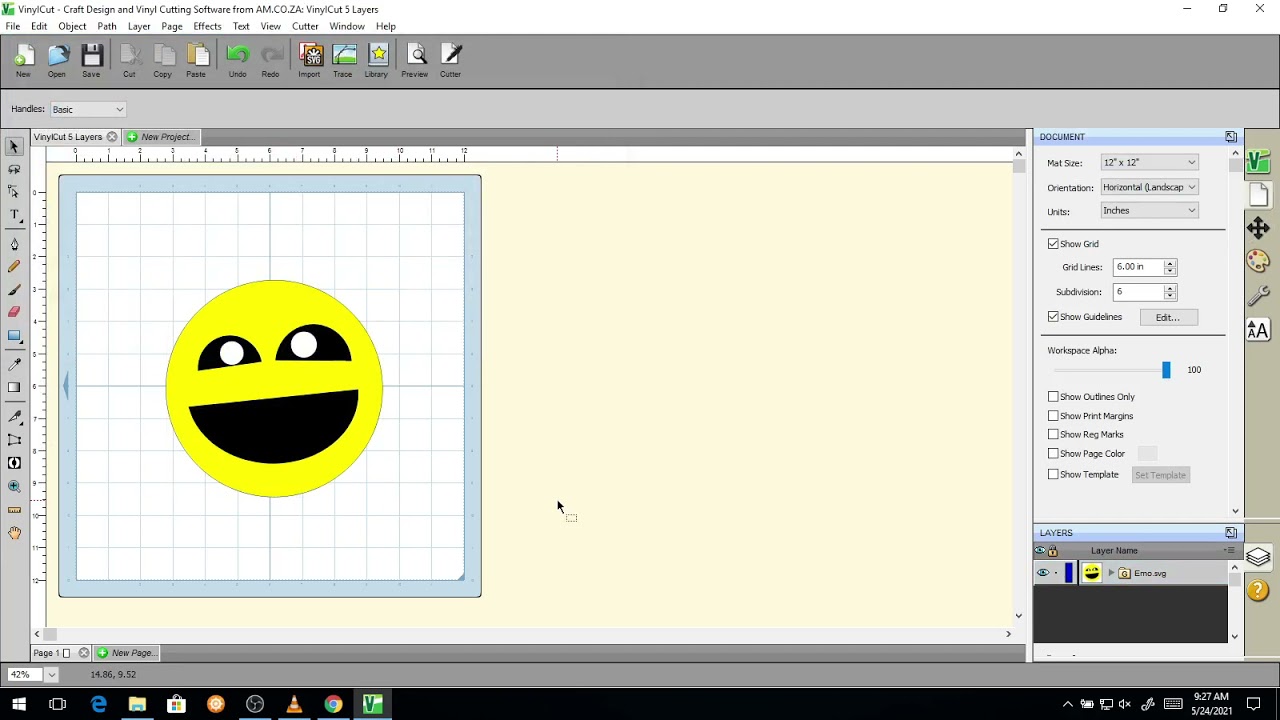Screen dimensions: 1280x720
Task: Open the Orientation dropdown
Action: point(1149,187)
